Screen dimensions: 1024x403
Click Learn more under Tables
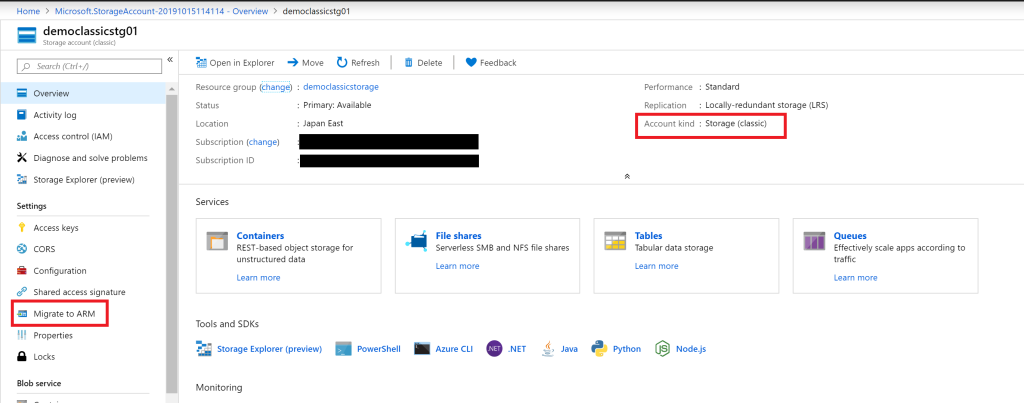point(656,266)
